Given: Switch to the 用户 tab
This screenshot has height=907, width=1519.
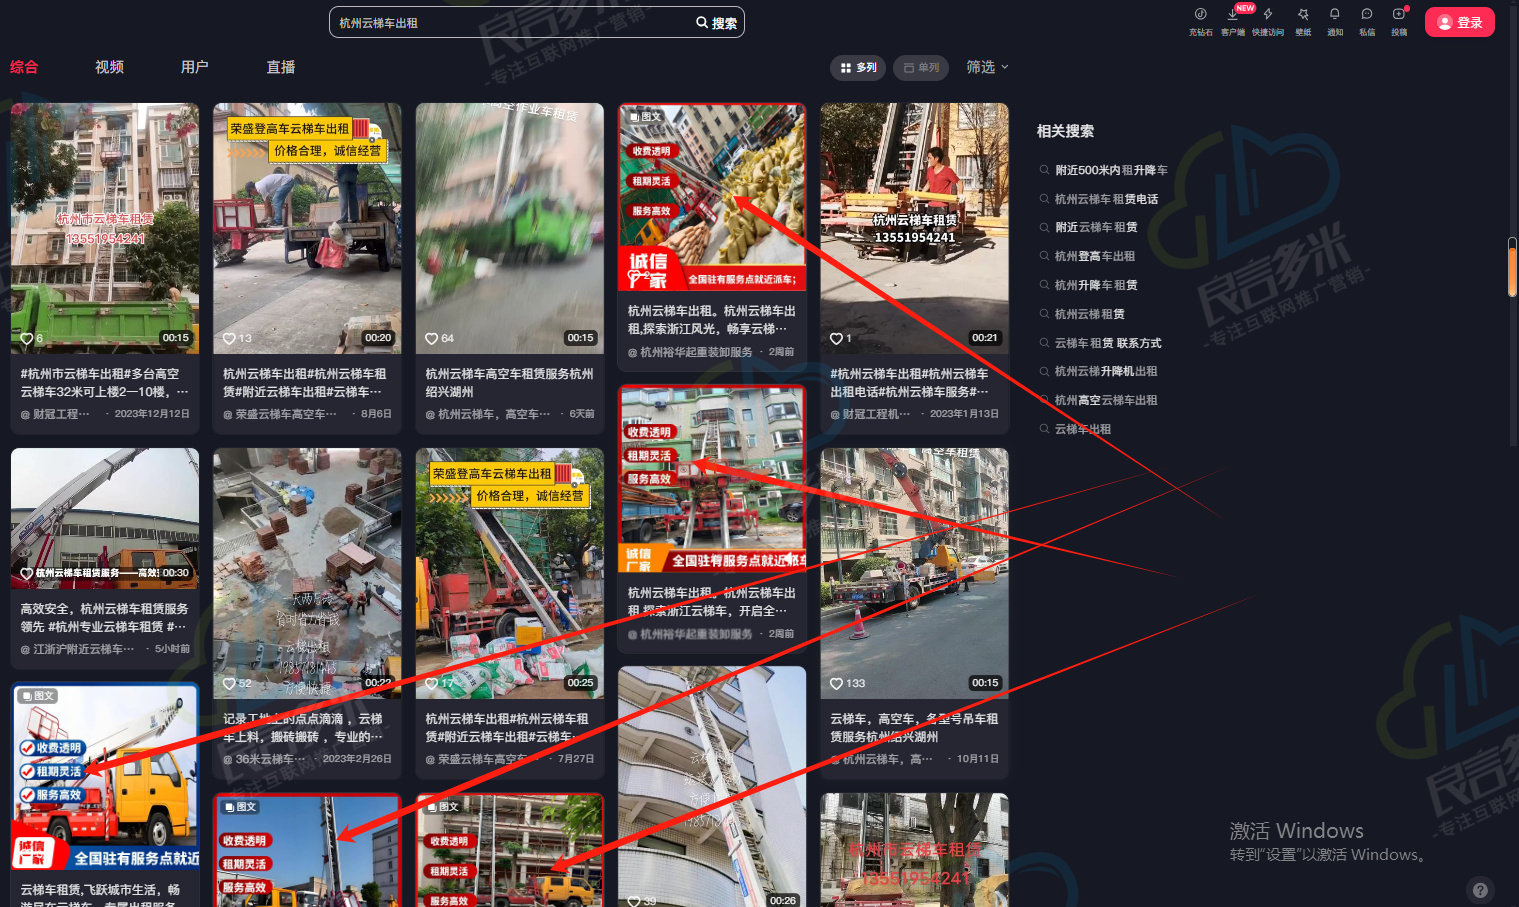Looking at the screenshot, I should 195,67.
